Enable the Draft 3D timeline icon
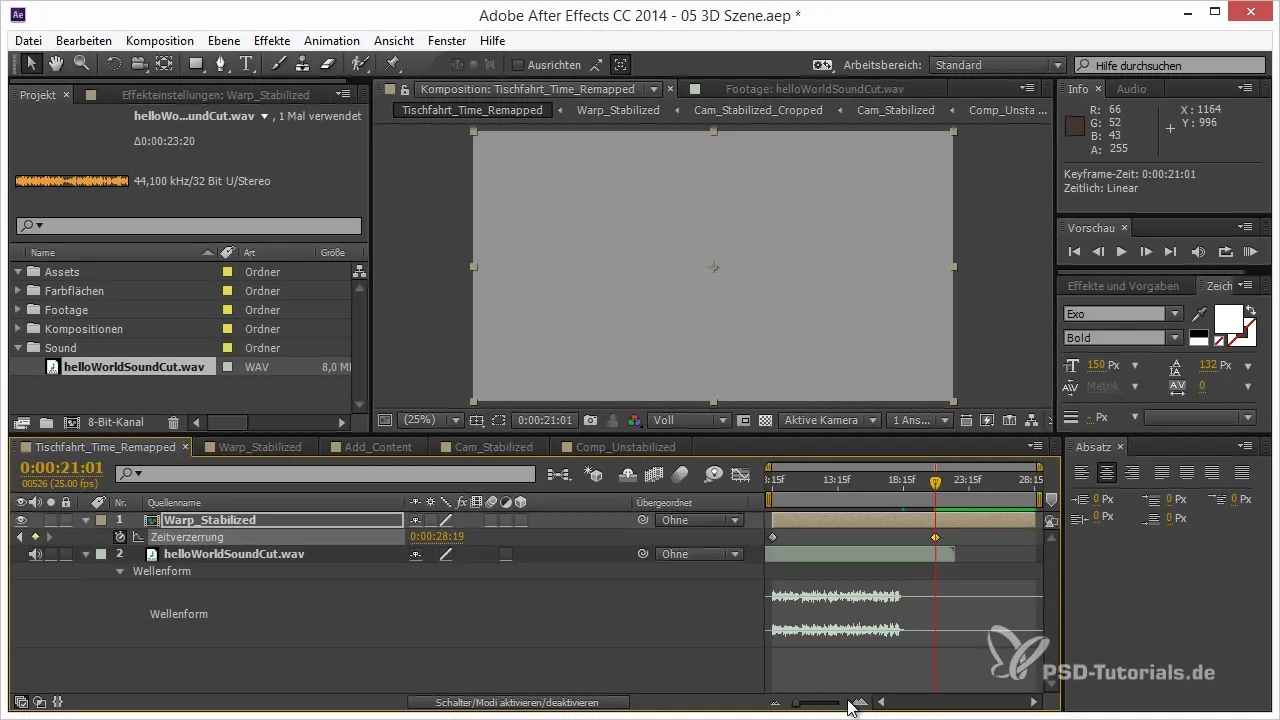The height and width of the screenshot is (720, 1280). [593, 473]
